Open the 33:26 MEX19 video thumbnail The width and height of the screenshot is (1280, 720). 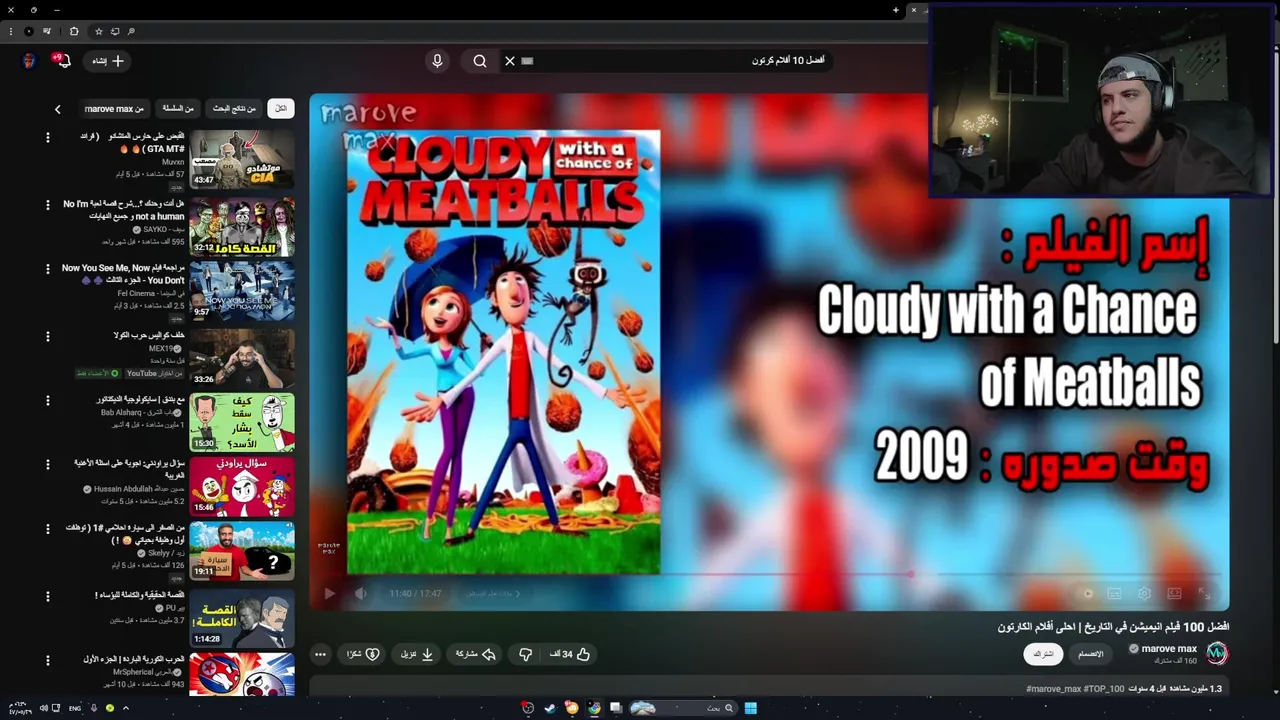pyautogui.click(x=242, y=357)
